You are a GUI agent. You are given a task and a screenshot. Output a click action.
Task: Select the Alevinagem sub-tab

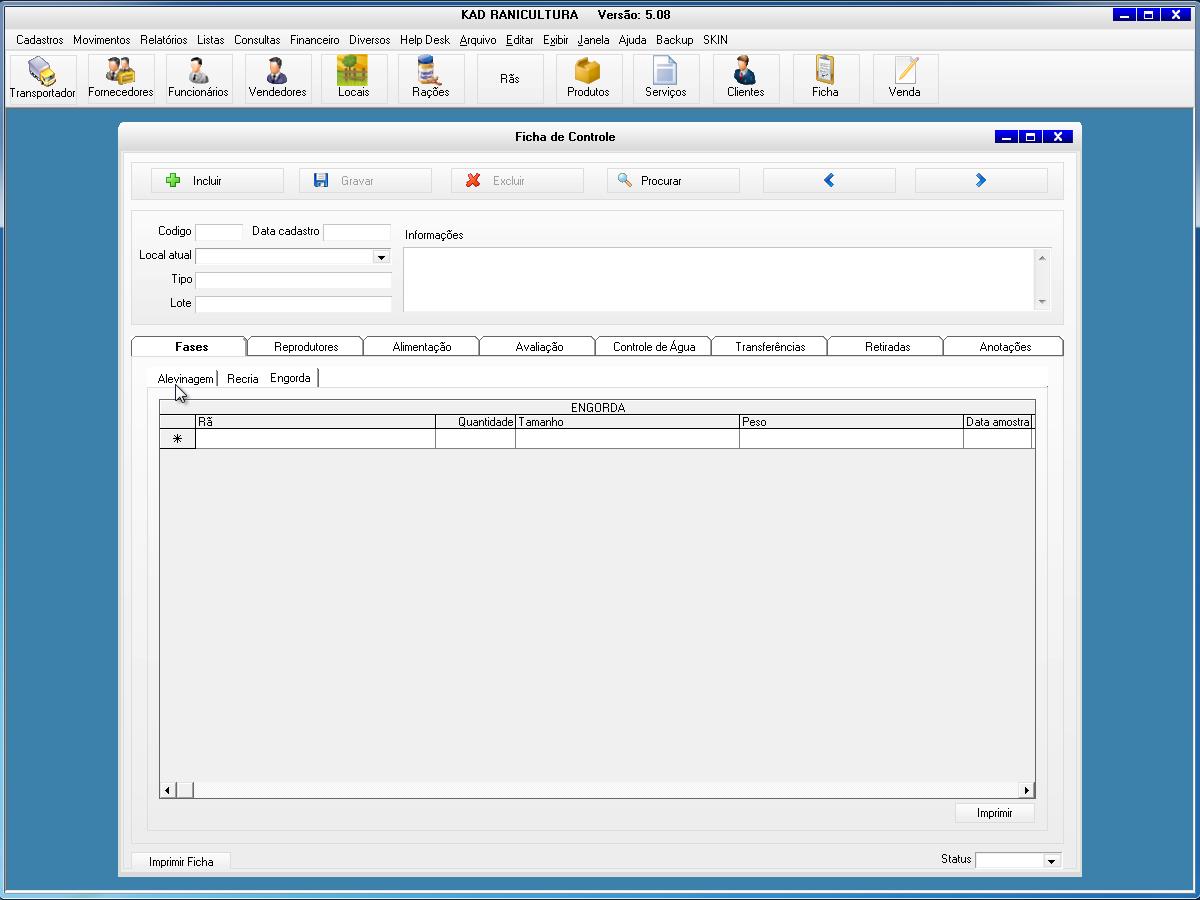(x=185, y=379)
